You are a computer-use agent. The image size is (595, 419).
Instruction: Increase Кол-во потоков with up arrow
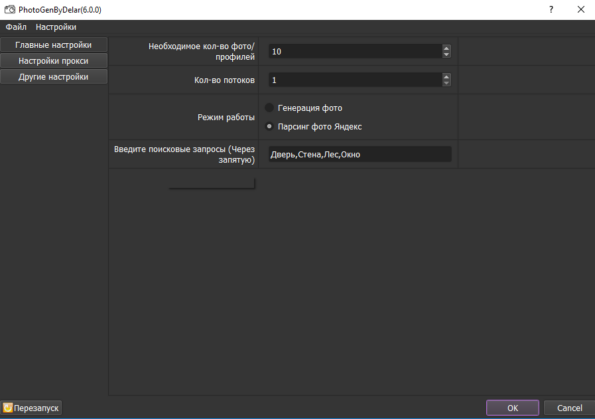(446, 76)
